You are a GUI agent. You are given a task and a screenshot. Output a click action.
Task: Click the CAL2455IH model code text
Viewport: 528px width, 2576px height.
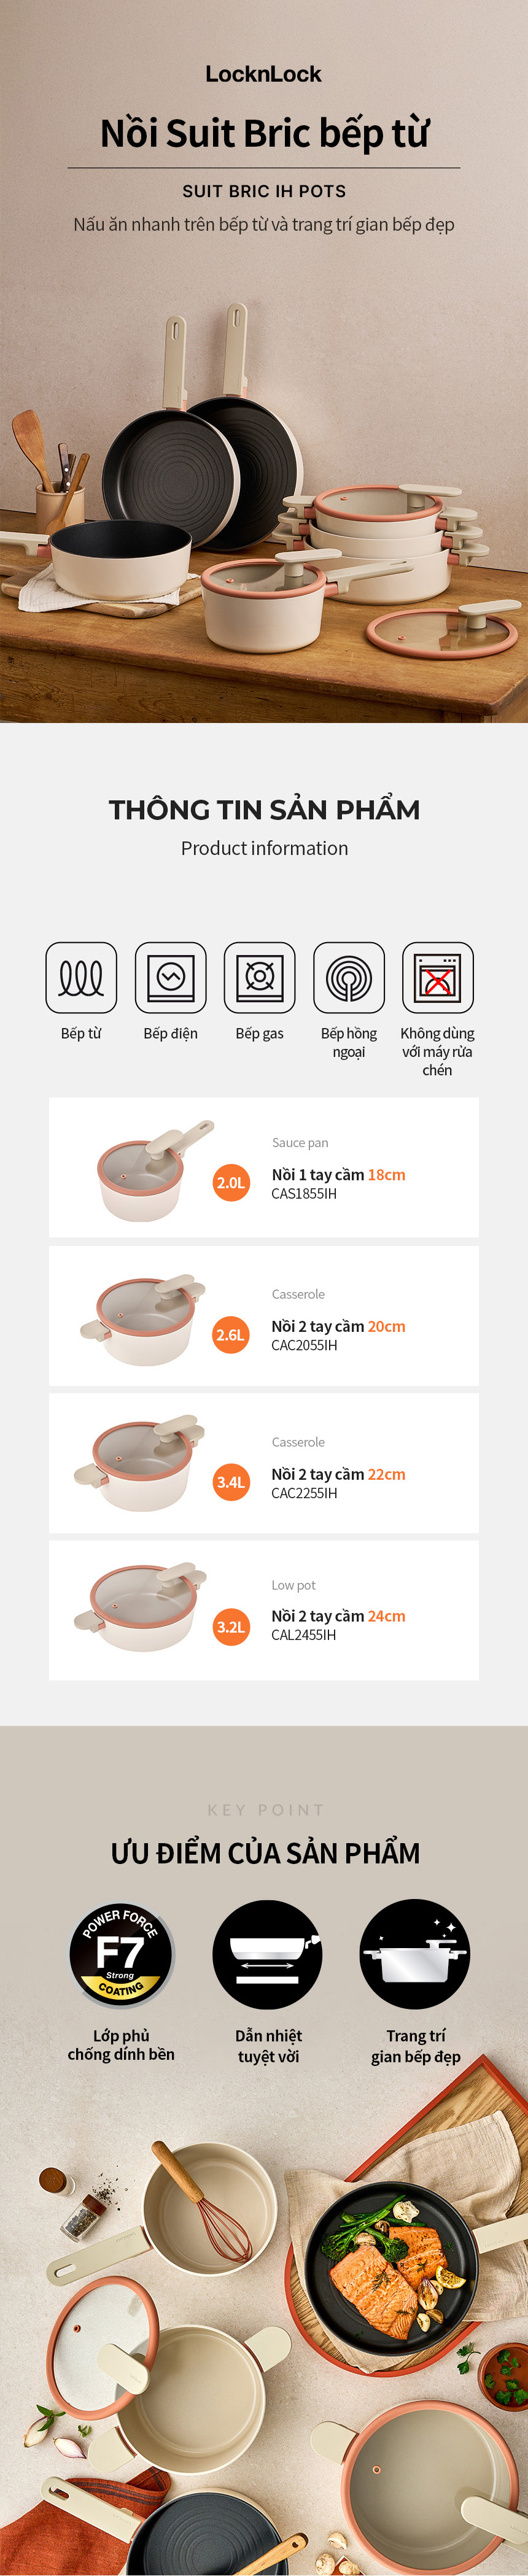coord(304,1634)
